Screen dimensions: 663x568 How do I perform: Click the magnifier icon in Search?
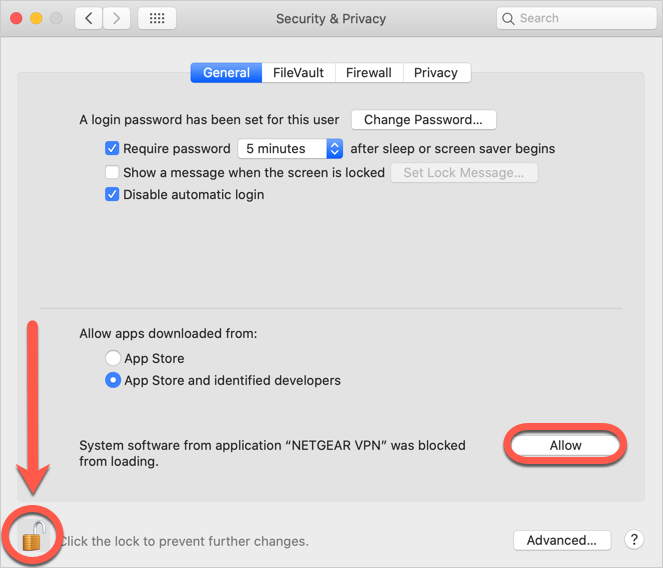tap(508, 19)
